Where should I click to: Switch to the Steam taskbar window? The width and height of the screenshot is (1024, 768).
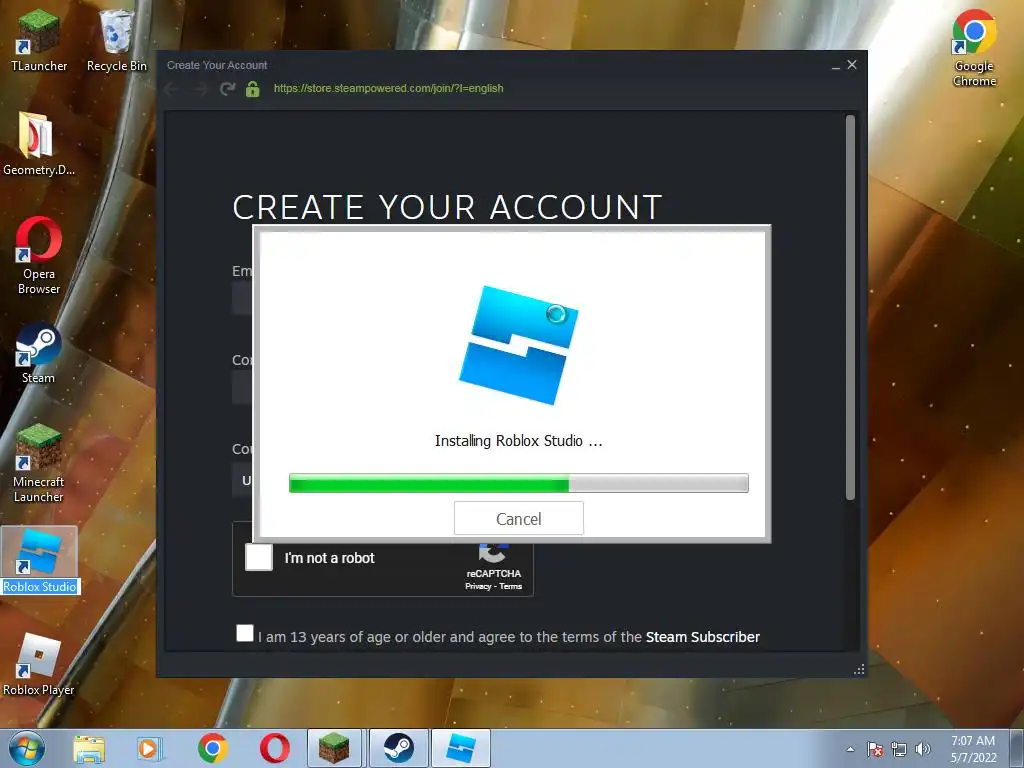coord(398,748)
